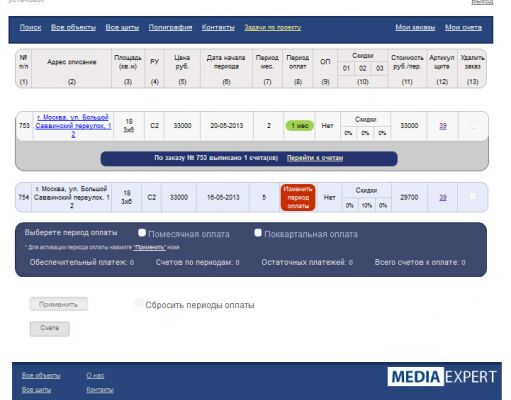
Task: Click Остаточных платежей: 0 text
Action: [307, 262]
